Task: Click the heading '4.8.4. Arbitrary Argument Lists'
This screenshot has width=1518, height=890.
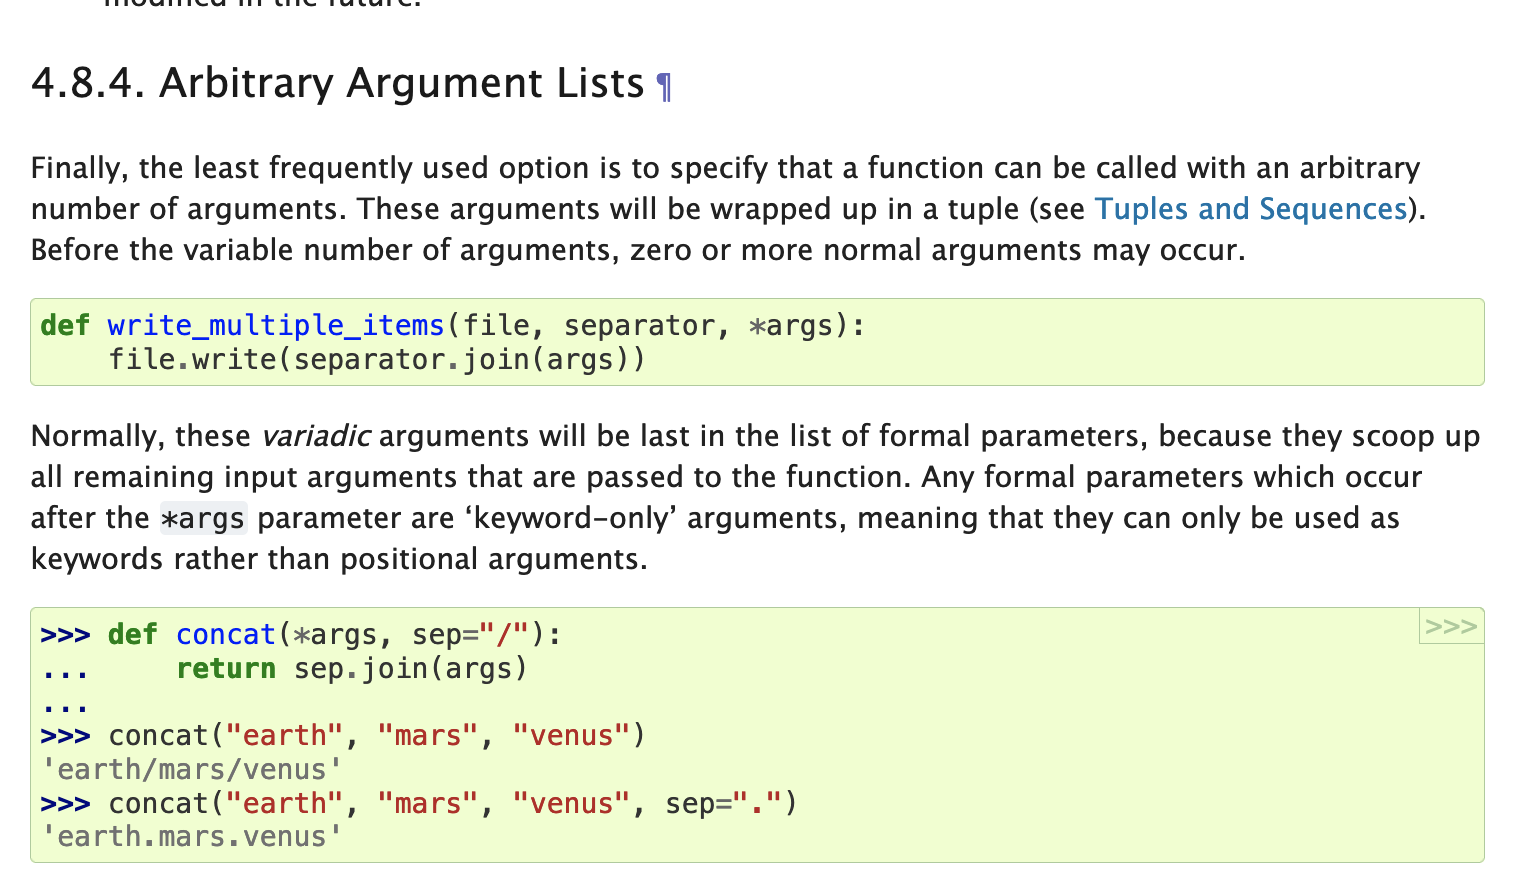Action: click(338, 83)
